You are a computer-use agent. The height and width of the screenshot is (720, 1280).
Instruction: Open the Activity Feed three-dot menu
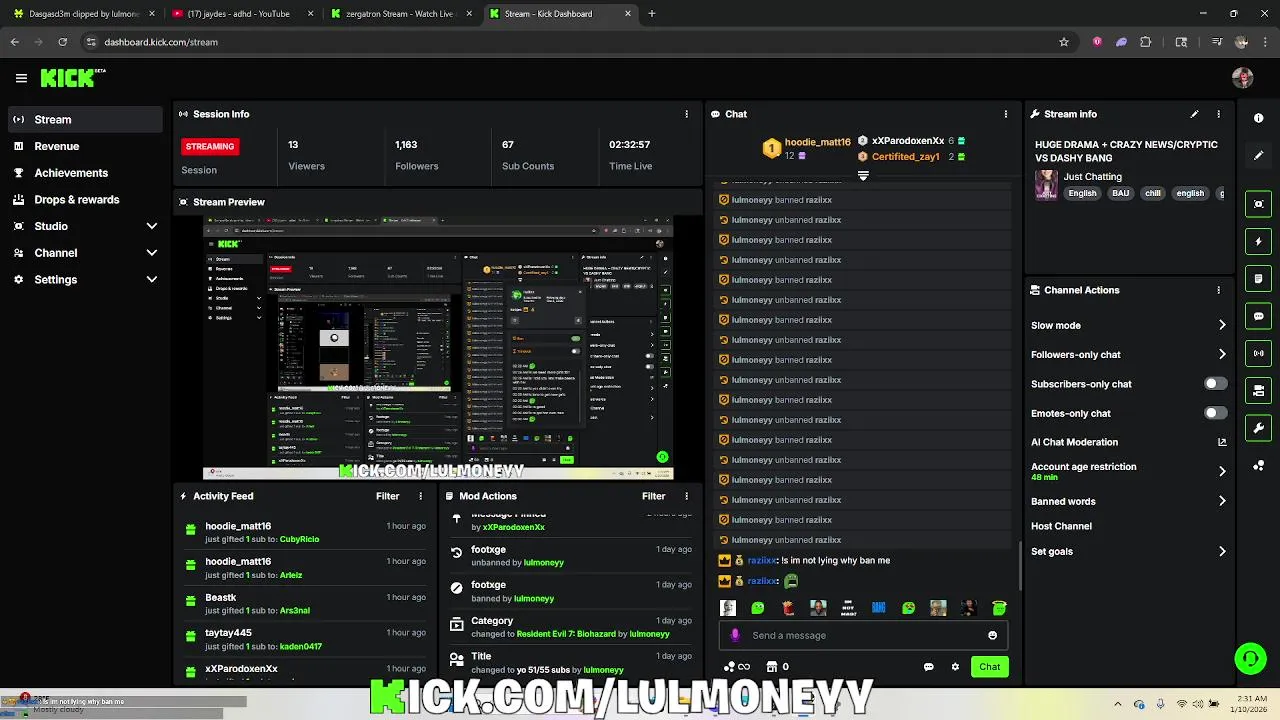[x=420, y=496]
